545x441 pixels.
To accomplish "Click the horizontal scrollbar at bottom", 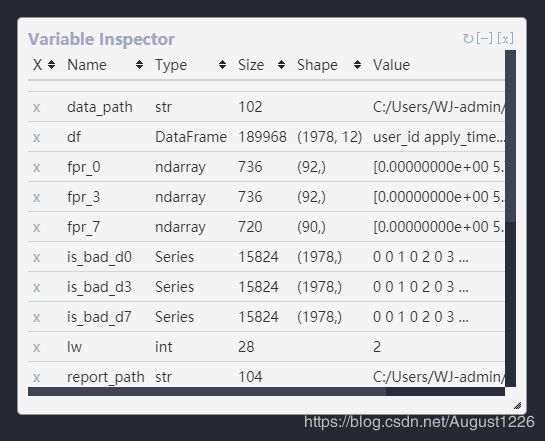I will tap(207, 392).
